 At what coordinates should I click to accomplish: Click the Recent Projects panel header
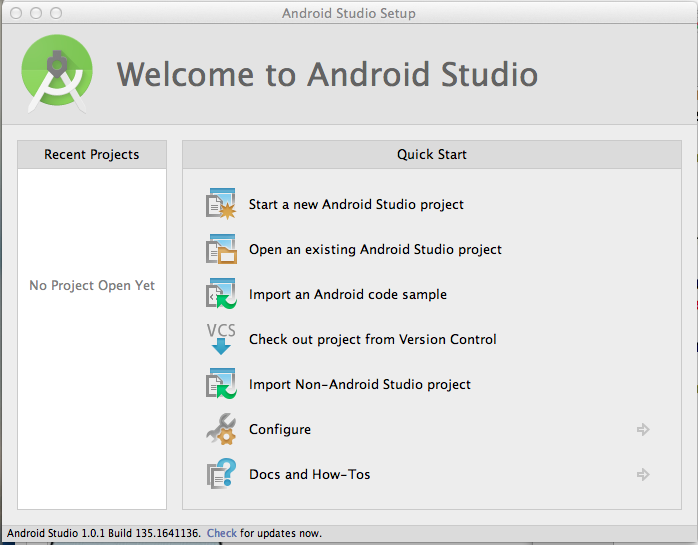[92, 155]
